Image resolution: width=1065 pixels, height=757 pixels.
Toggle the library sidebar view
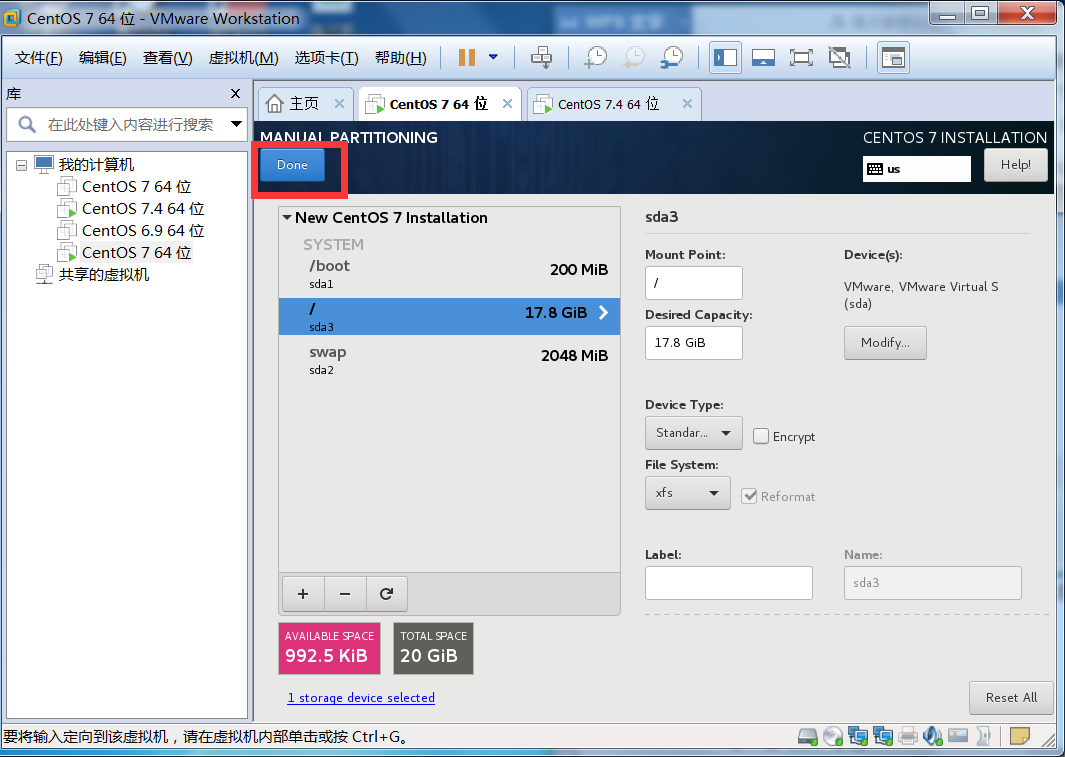click(725, 58)
